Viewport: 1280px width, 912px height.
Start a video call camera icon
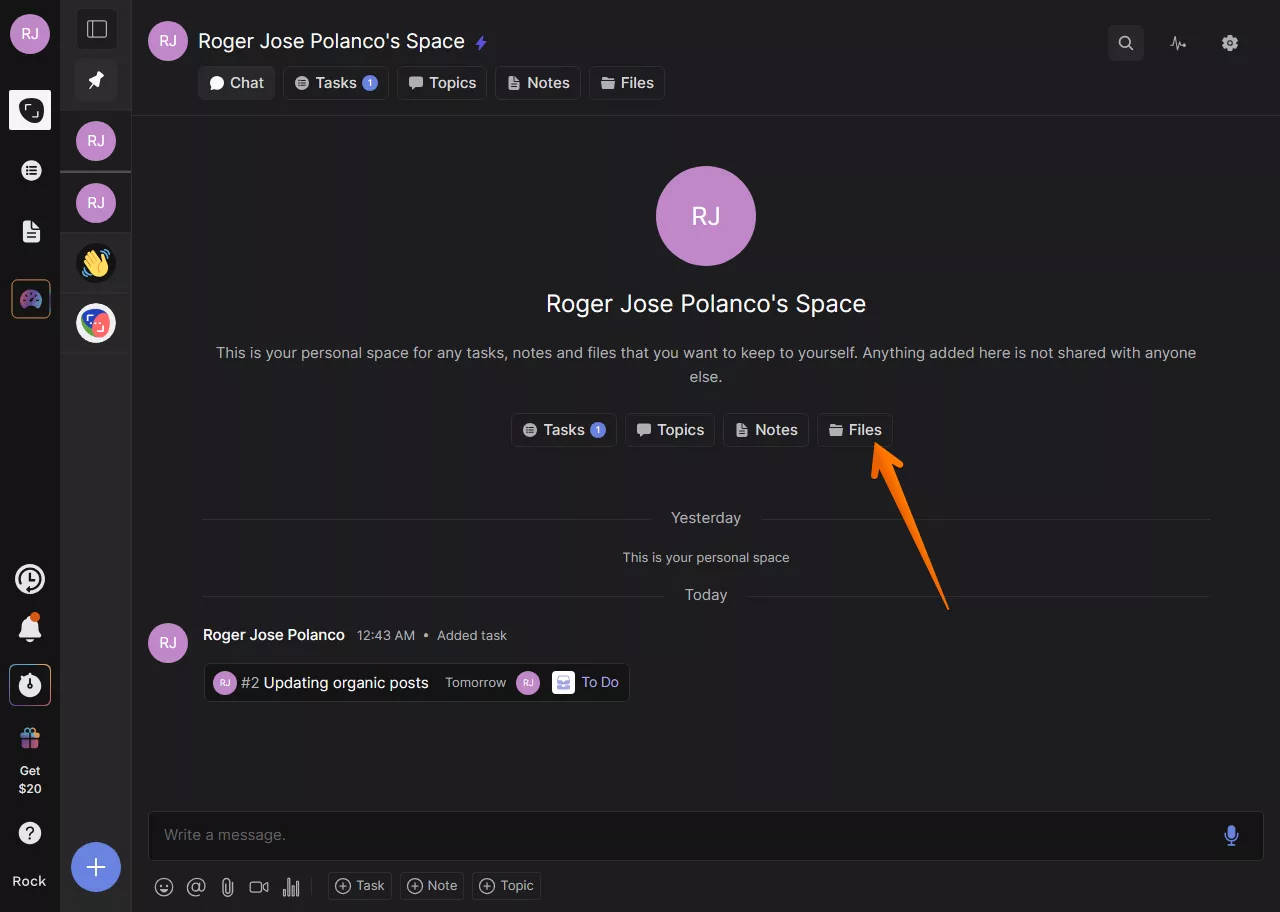point(259,887)
